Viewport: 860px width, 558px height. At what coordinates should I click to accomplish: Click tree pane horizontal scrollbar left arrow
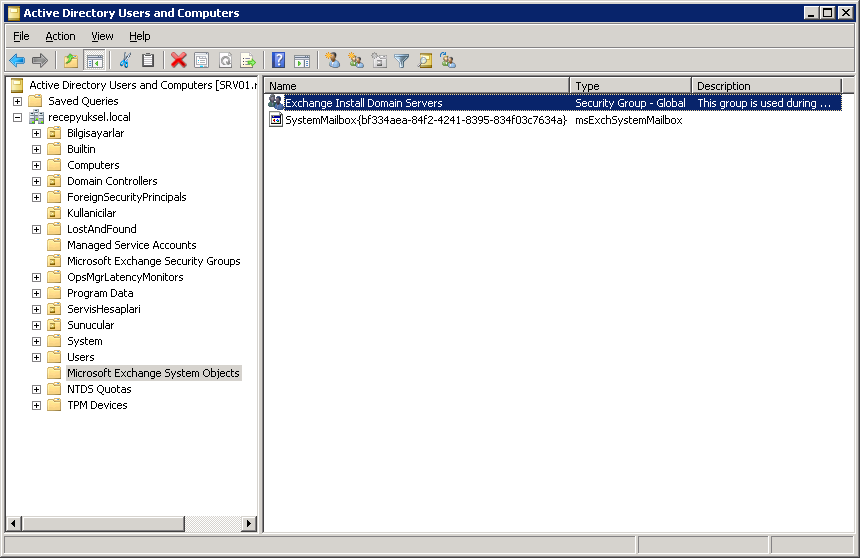[14, 523]
